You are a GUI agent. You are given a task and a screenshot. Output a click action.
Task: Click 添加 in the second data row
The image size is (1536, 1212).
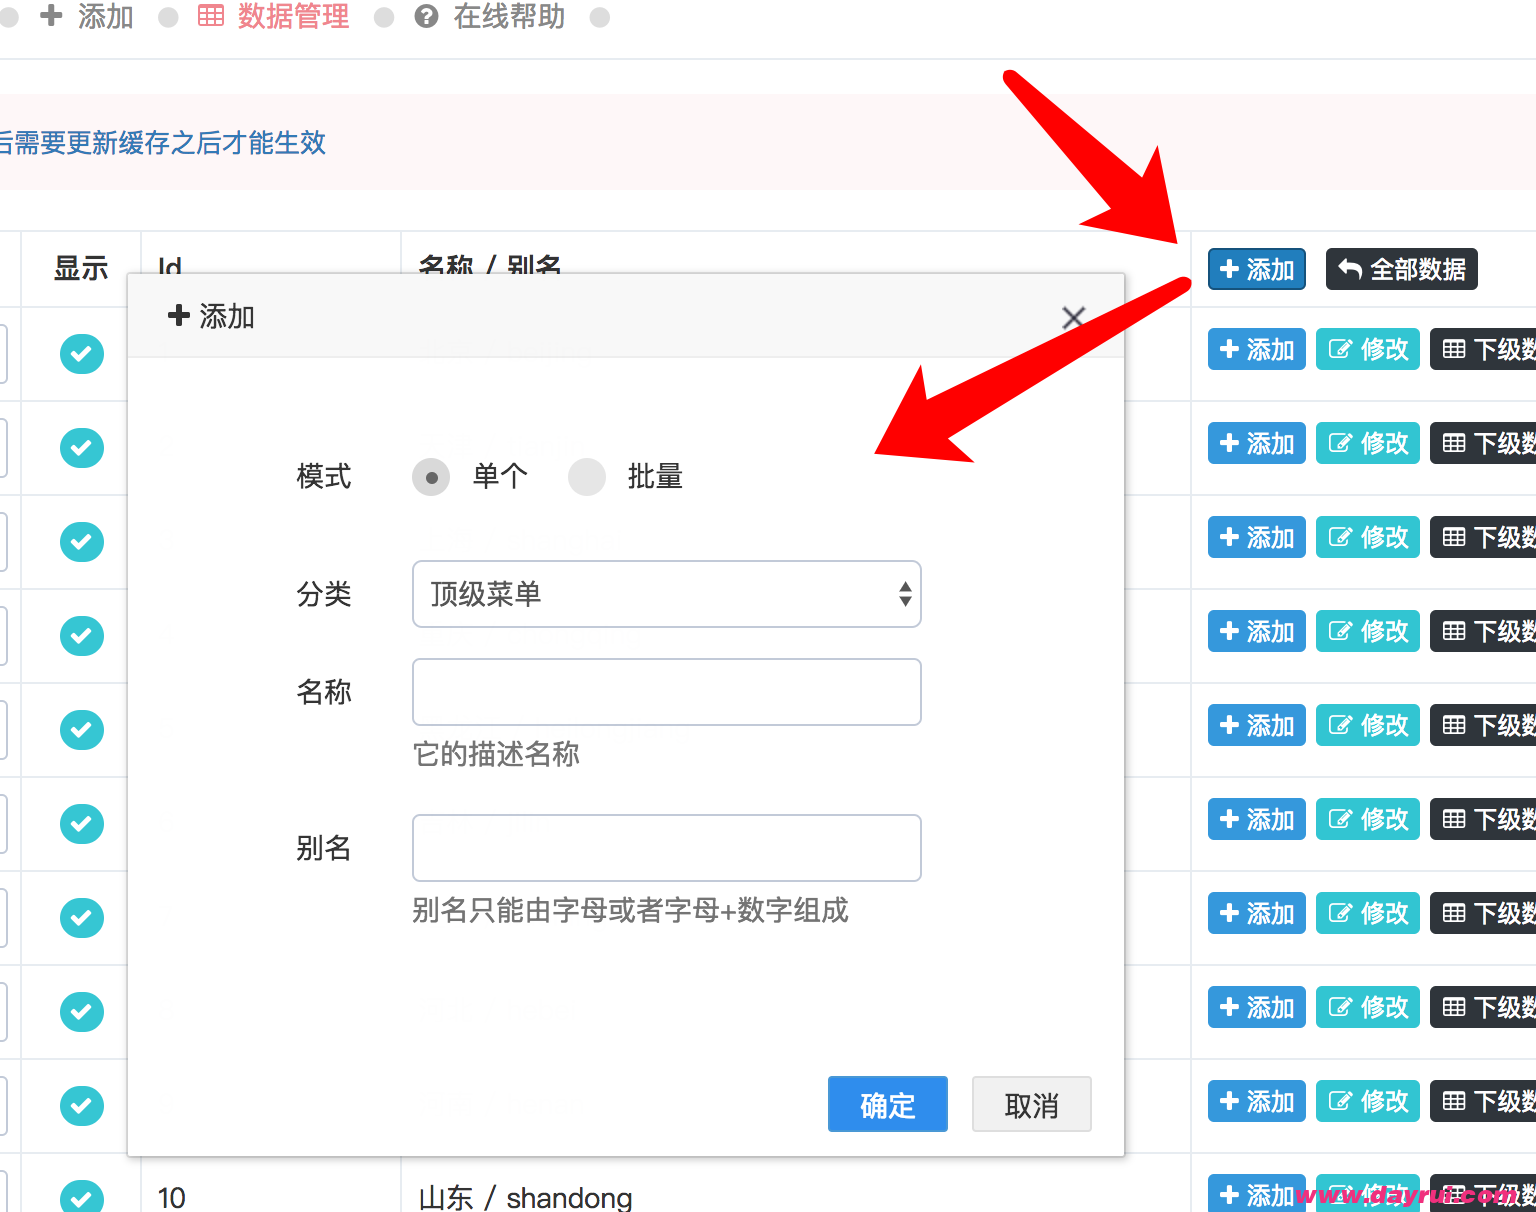click(x=1257, y=443)
